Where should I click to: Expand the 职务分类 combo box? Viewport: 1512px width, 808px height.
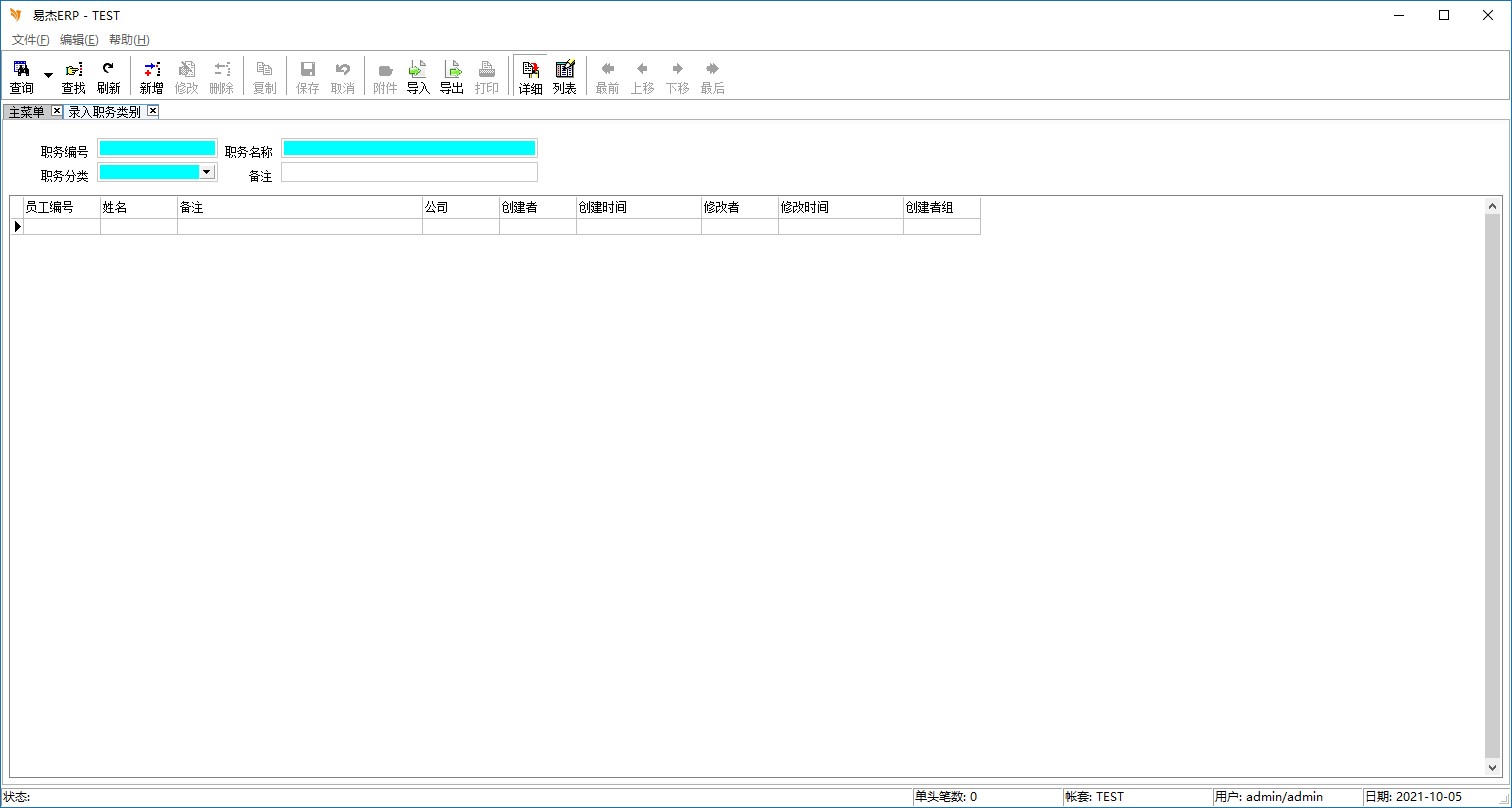206,172
